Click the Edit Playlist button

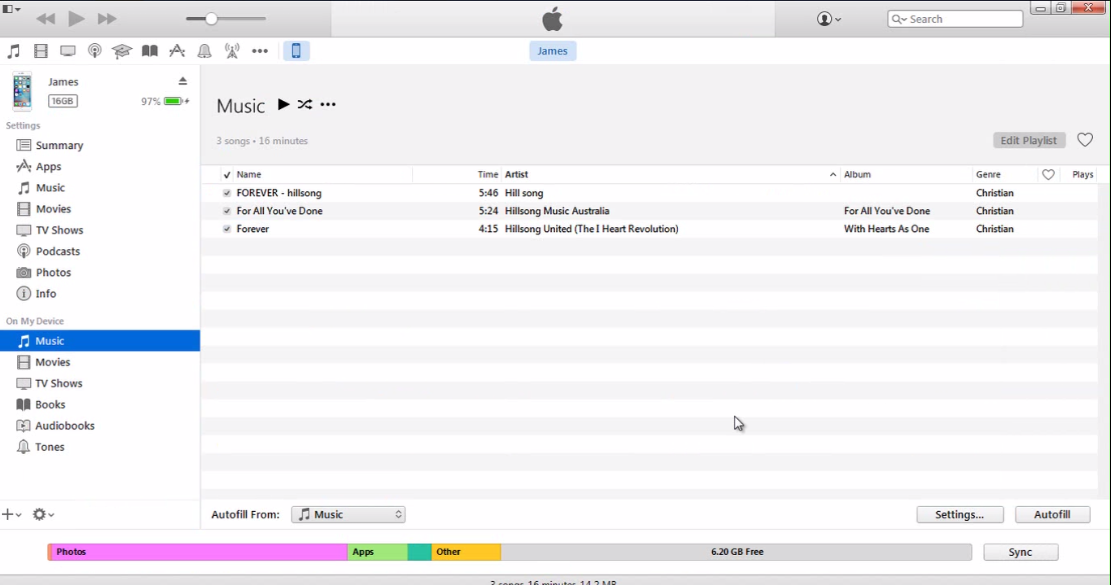(1029, 140)
